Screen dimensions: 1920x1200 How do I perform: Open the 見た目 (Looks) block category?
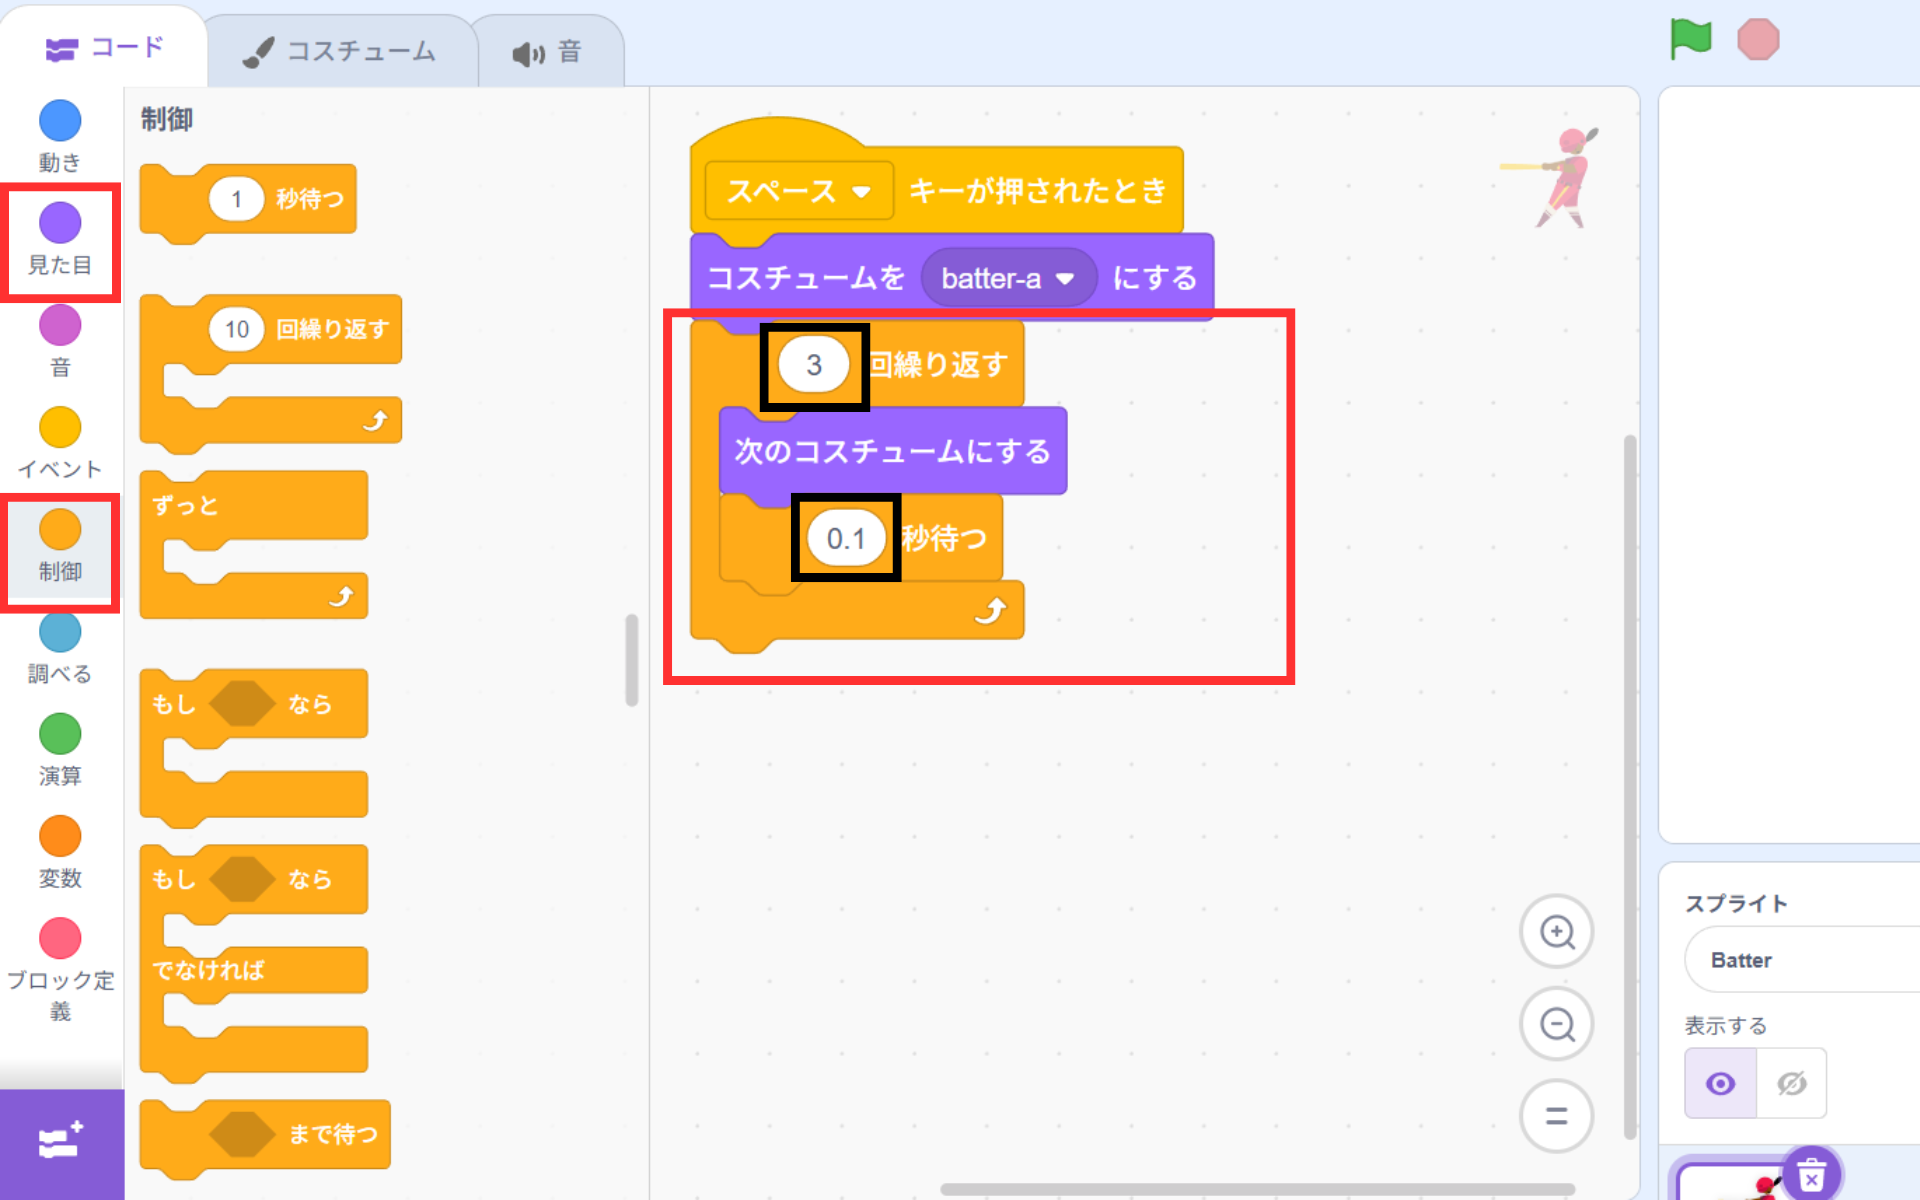(60, 240)
